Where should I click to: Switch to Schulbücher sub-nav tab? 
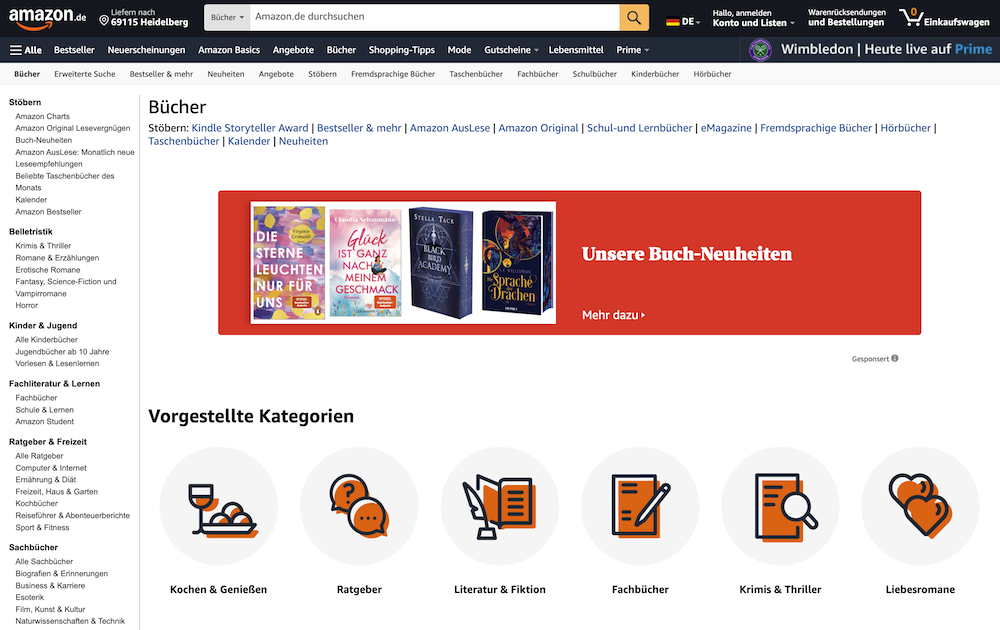click(x=594, y=74)
